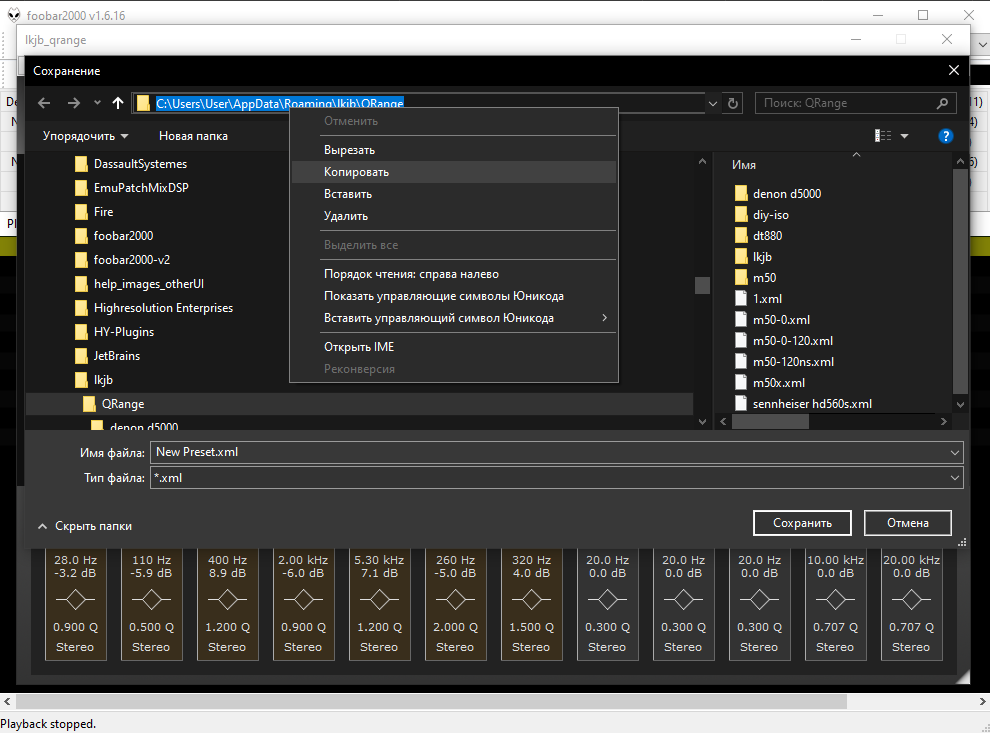Viewport: 990px width, 733px height.
Task: Select the file m50-120ns.xml
Action: [793, 362]
